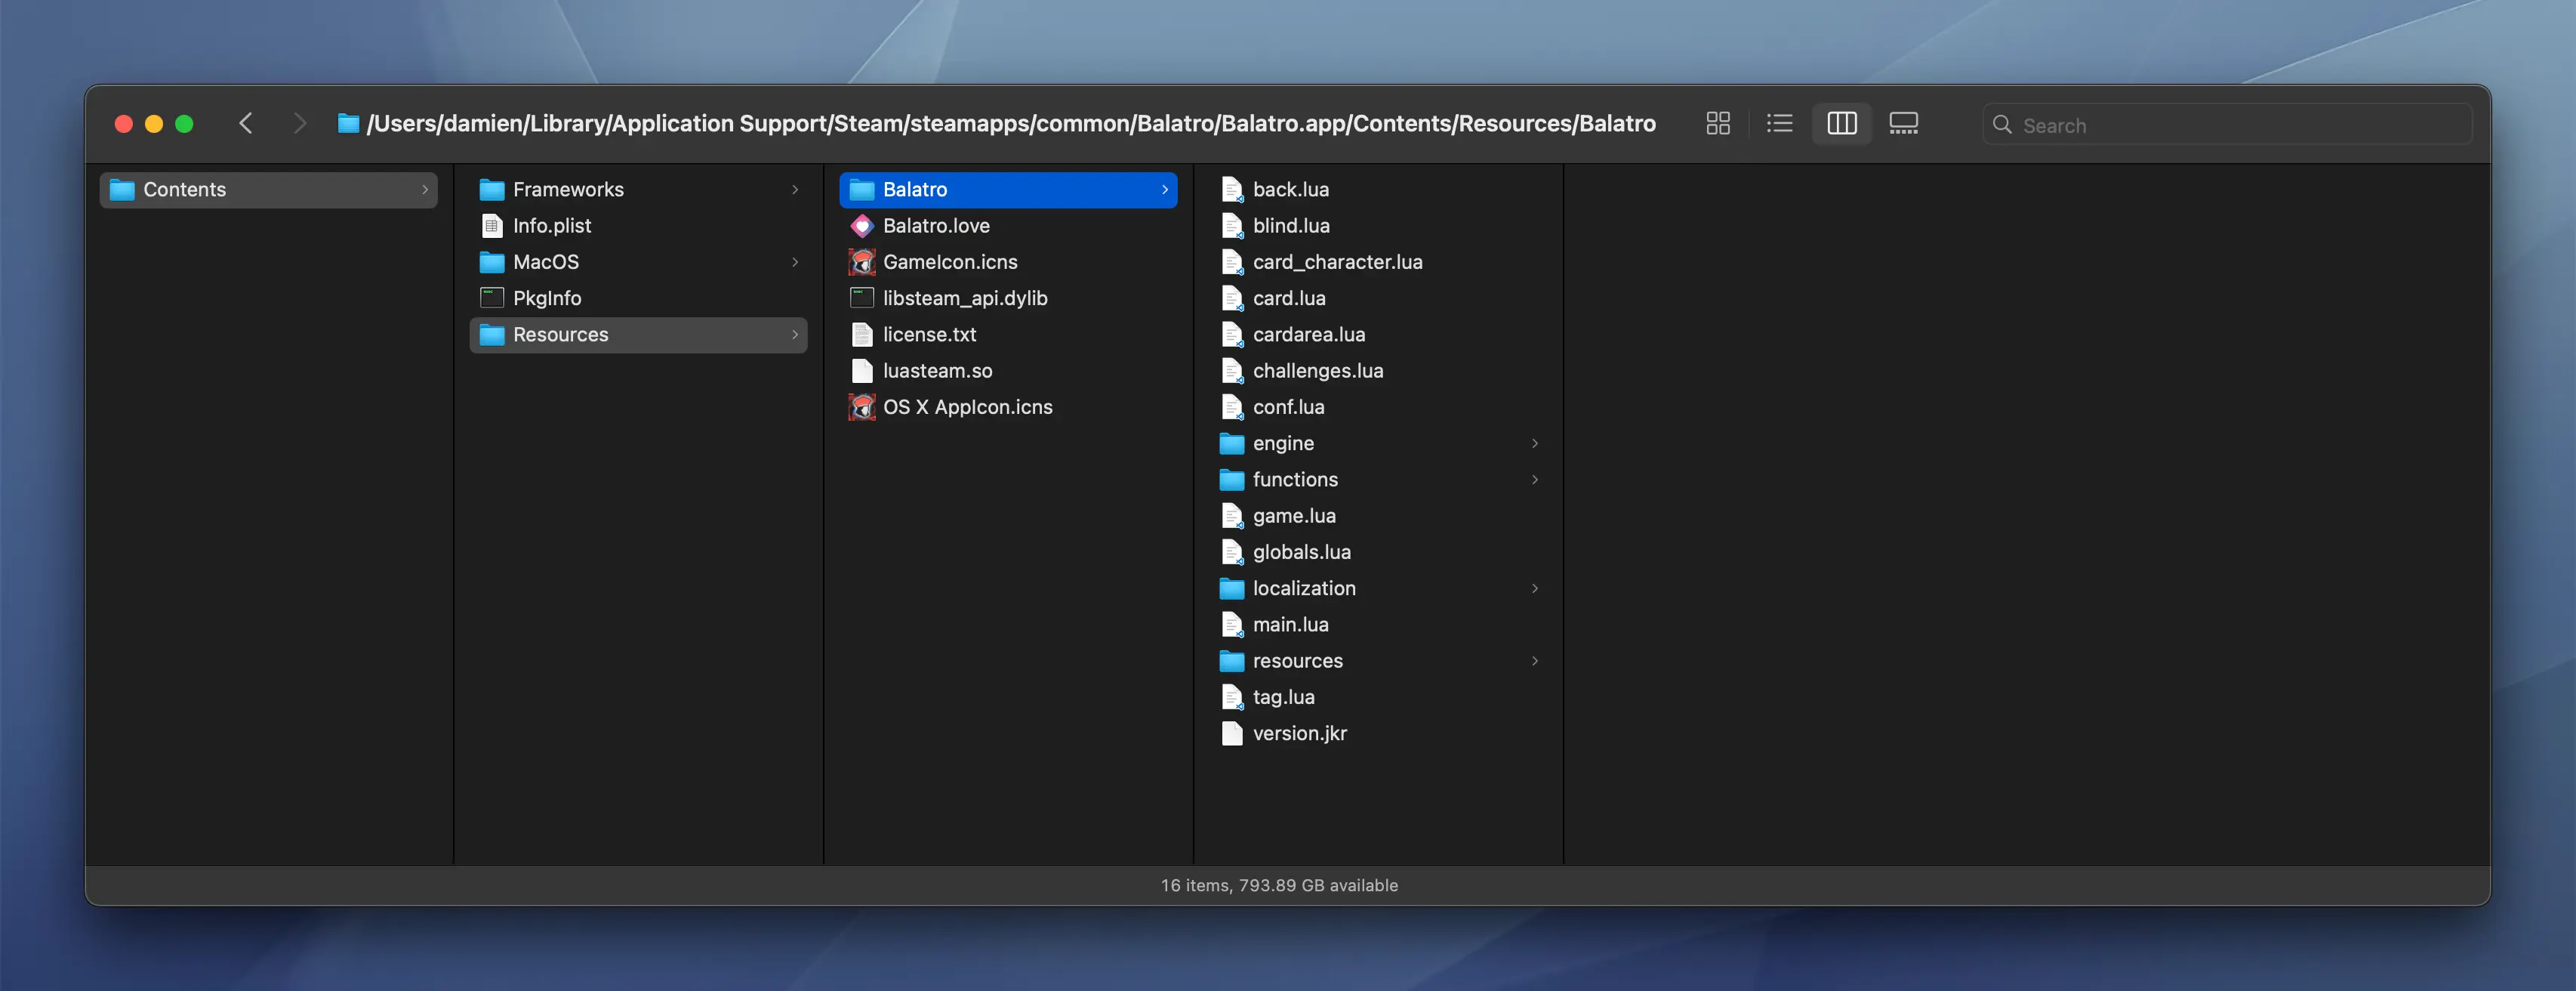Screen dimensions: 2576x991
Task: Click the back.lua file icon
Action: point(1231,189)
